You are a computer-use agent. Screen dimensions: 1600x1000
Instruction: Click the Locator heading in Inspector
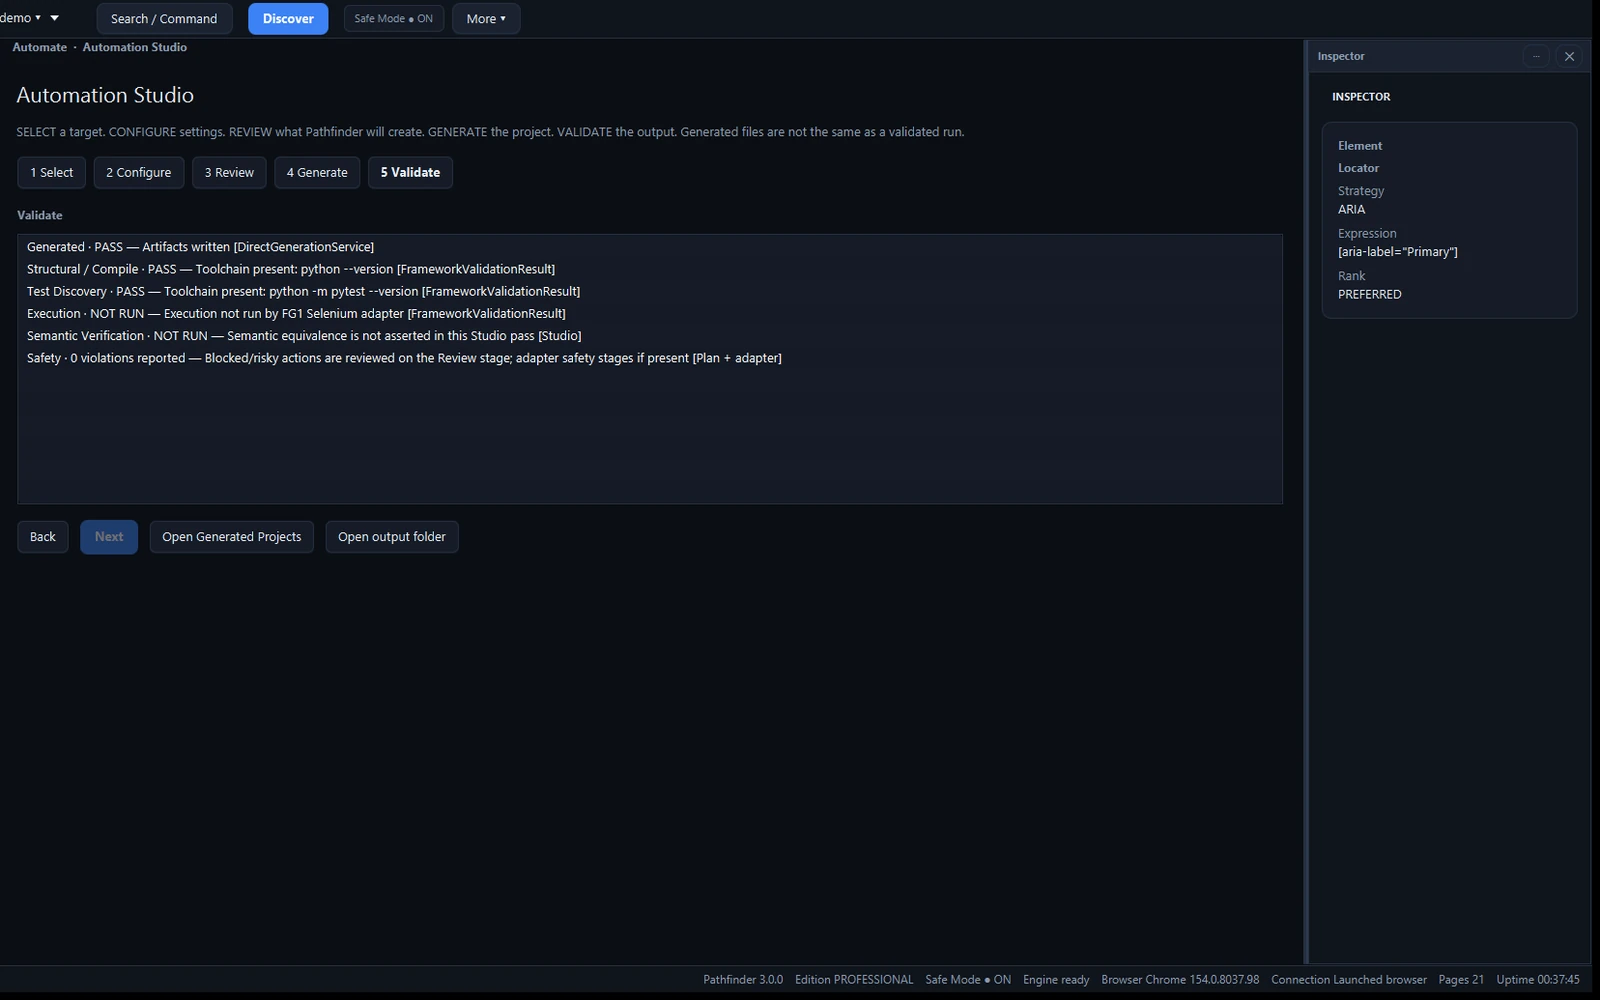click(x=1358, y=168)
